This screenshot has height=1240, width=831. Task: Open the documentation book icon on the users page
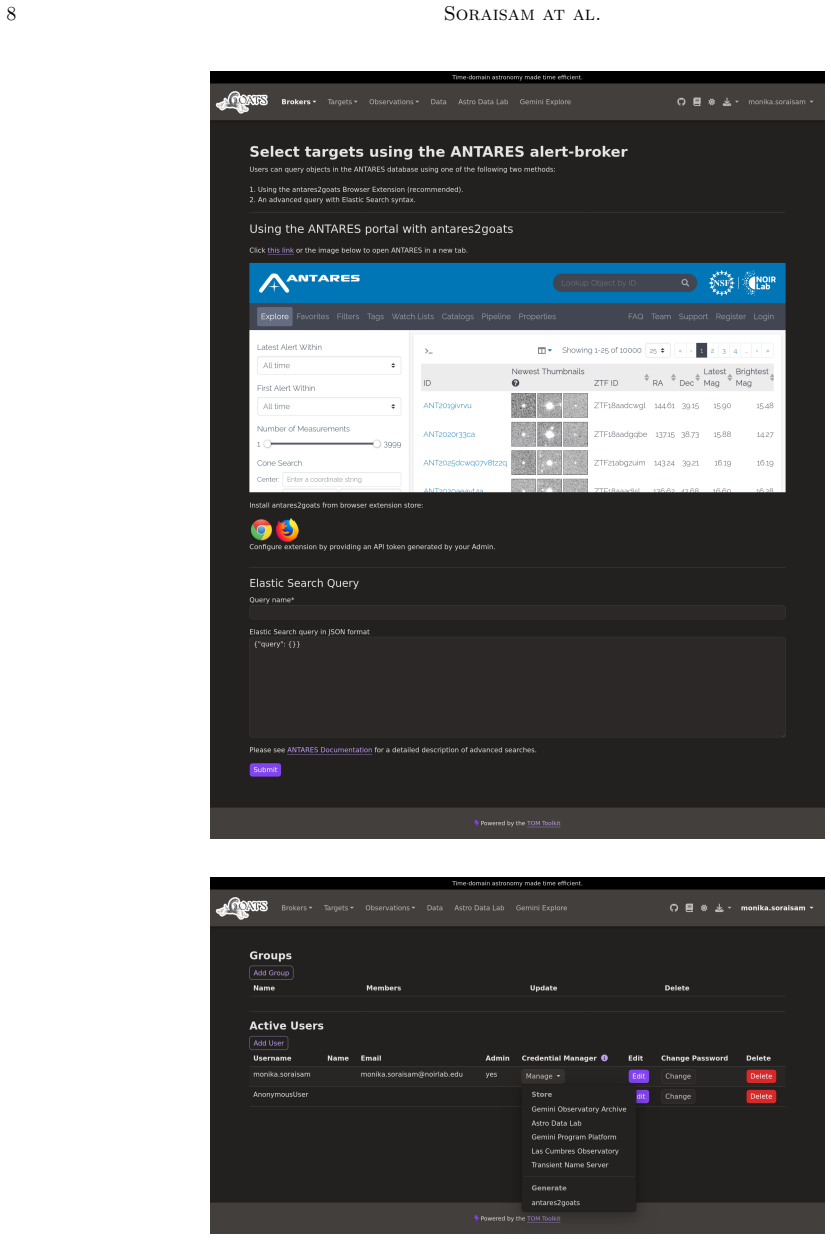coord(690,908)
